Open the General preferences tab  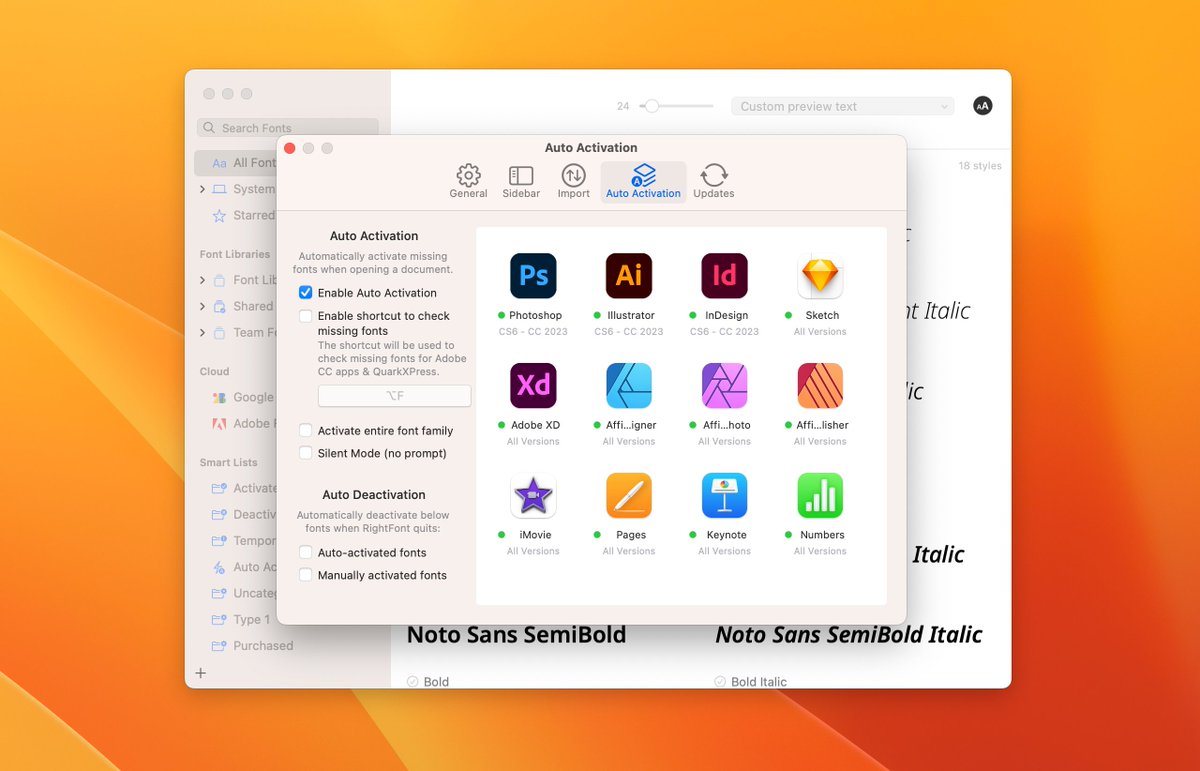(468, 182)
